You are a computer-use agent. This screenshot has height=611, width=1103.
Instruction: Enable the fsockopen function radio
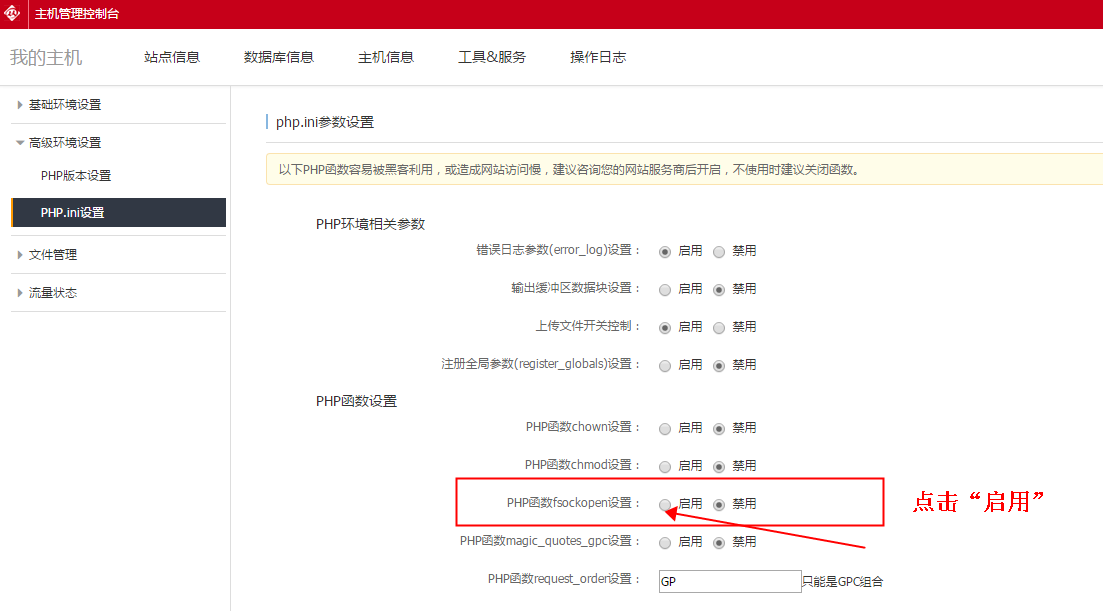[x=665, y=504]
